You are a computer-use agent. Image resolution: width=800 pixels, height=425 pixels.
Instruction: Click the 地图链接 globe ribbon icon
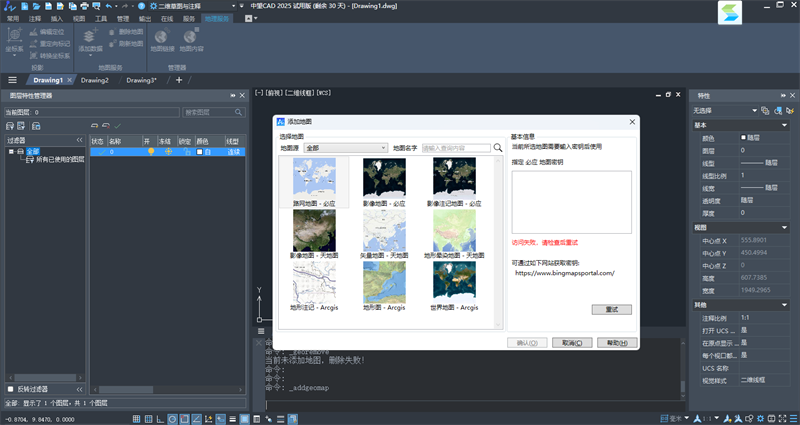pos(162,40)
